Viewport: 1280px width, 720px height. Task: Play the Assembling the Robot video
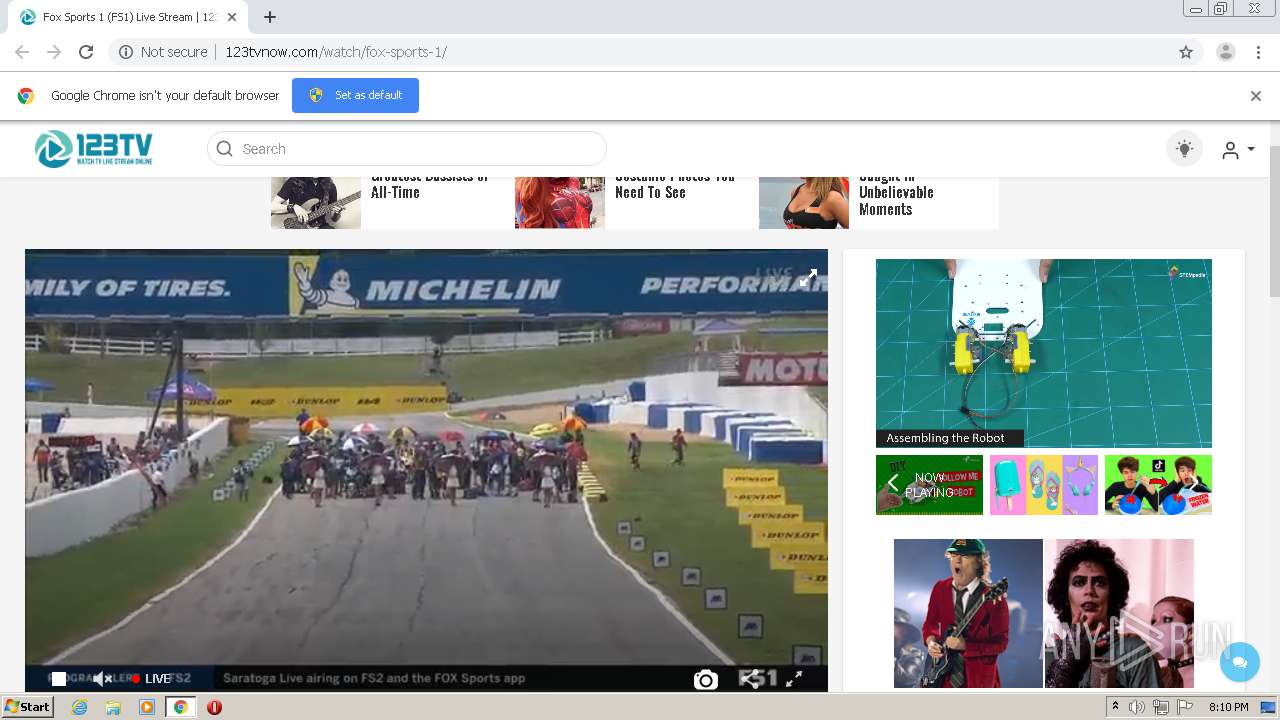[1044, 353]
